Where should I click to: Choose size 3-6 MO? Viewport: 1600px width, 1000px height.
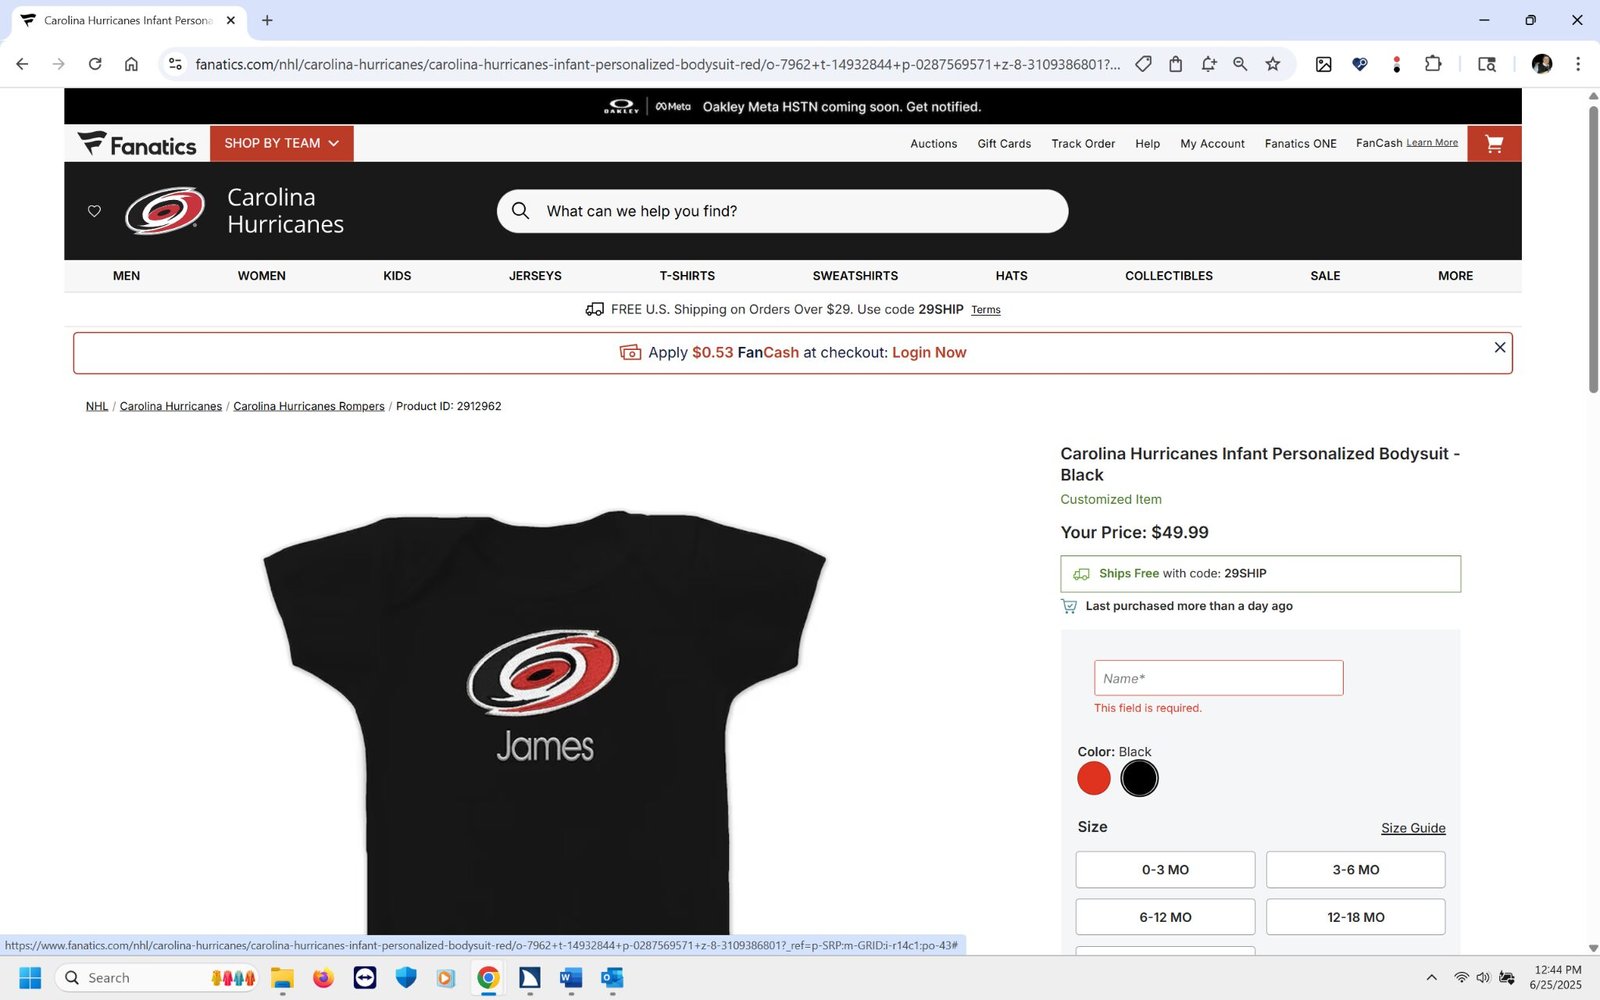(x=1356, y=870)
